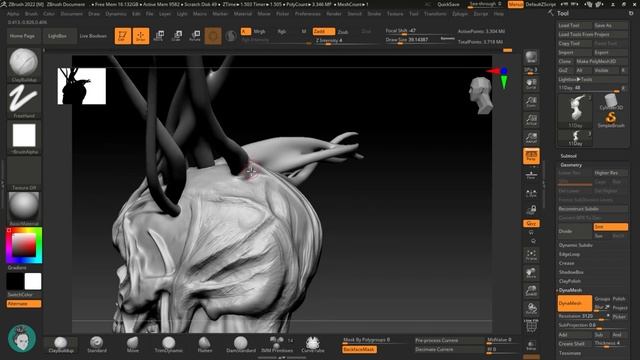Click the Rotate view icon in right shelf

pos(531,309)
